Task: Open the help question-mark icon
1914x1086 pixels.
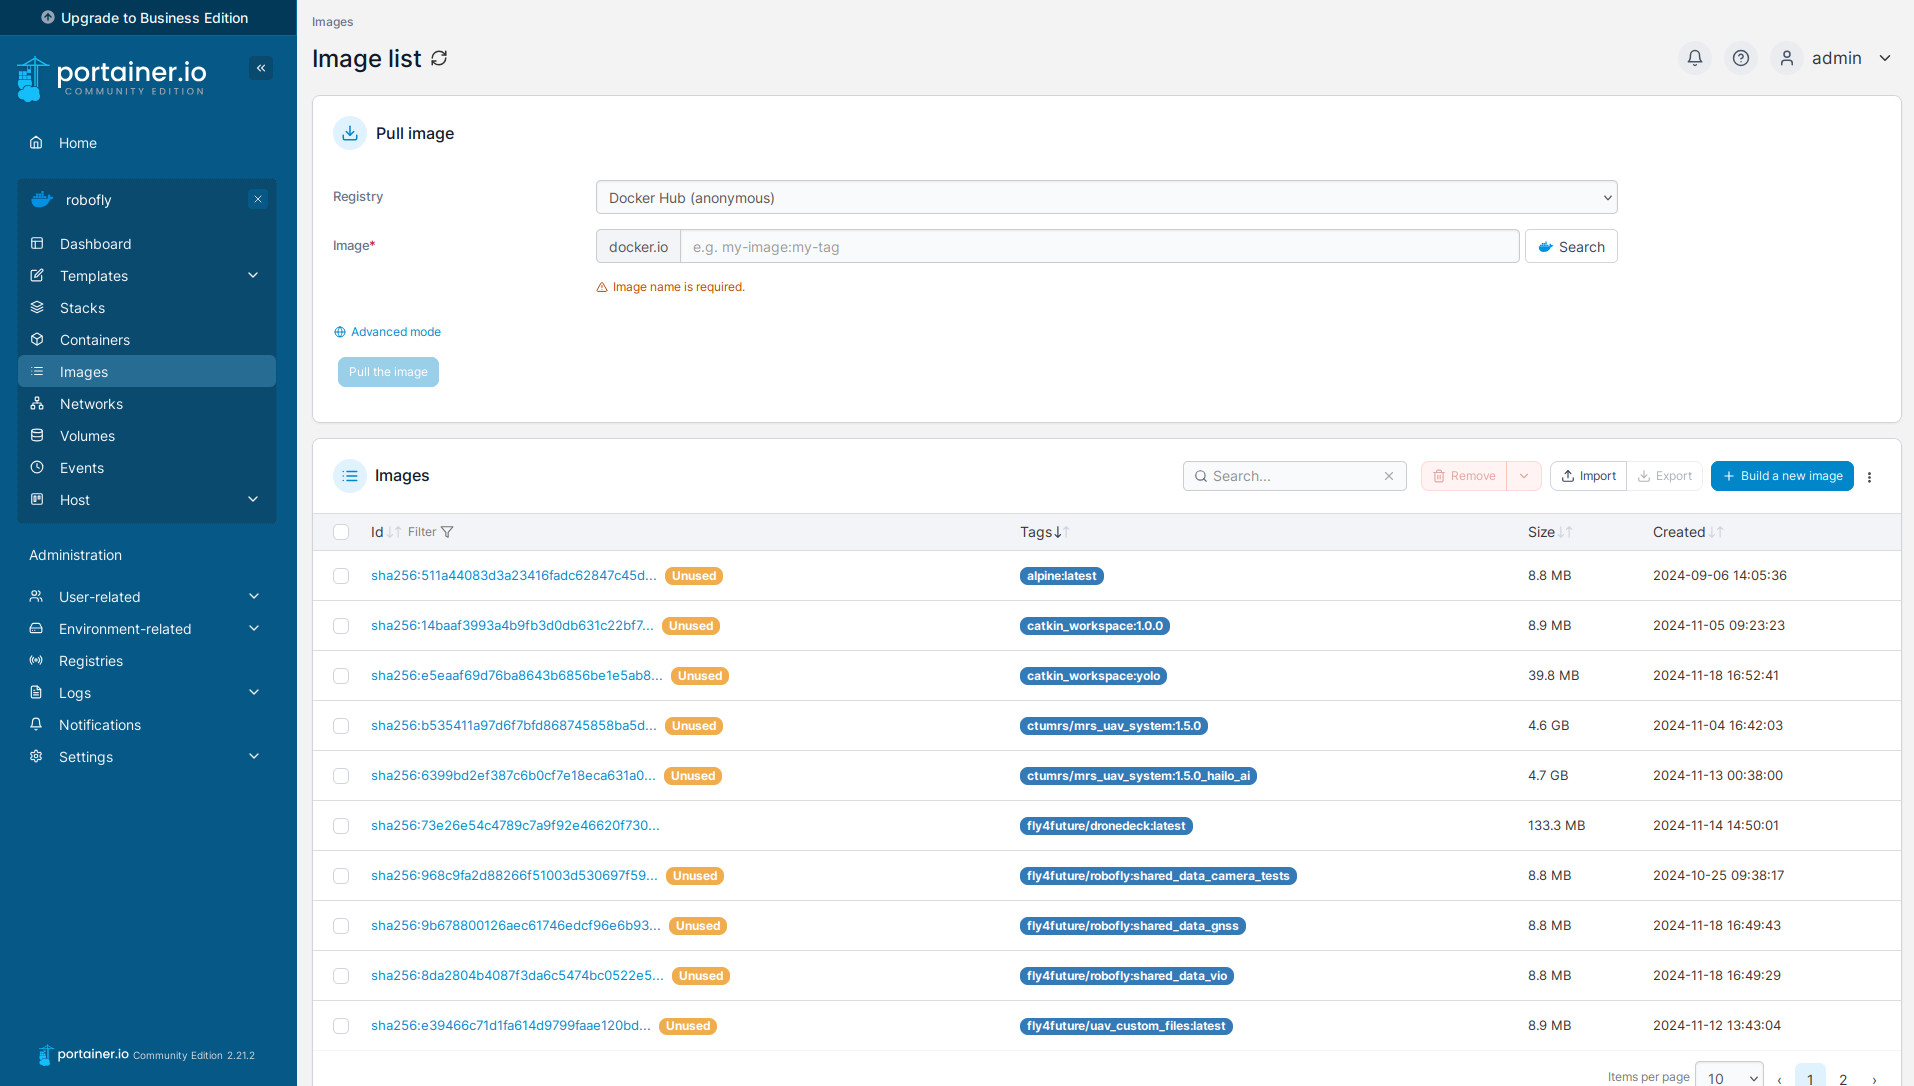Action: (x=1741, y=58)
